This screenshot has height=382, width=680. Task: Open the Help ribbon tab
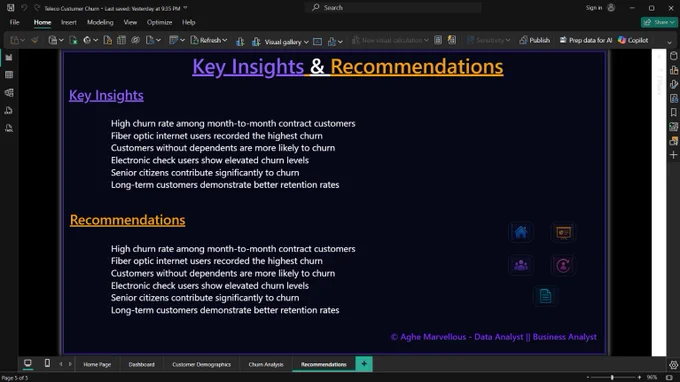[189, 22]
